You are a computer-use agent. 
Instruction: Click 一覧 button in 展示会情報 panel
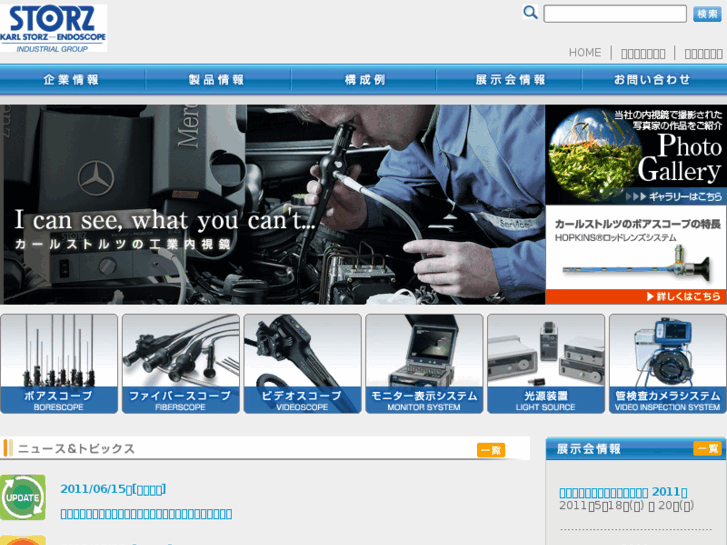pyautogui.click(x=707, y=448)
